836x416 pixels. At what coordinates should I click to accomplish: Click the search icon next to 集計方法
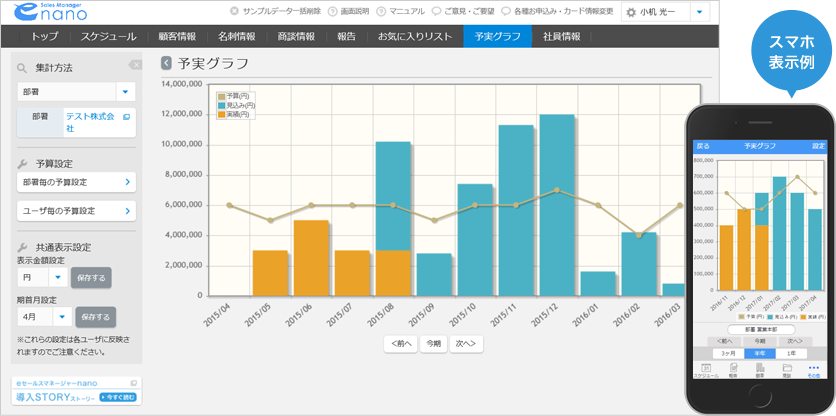pyautogui.click(x=22, y=68)
